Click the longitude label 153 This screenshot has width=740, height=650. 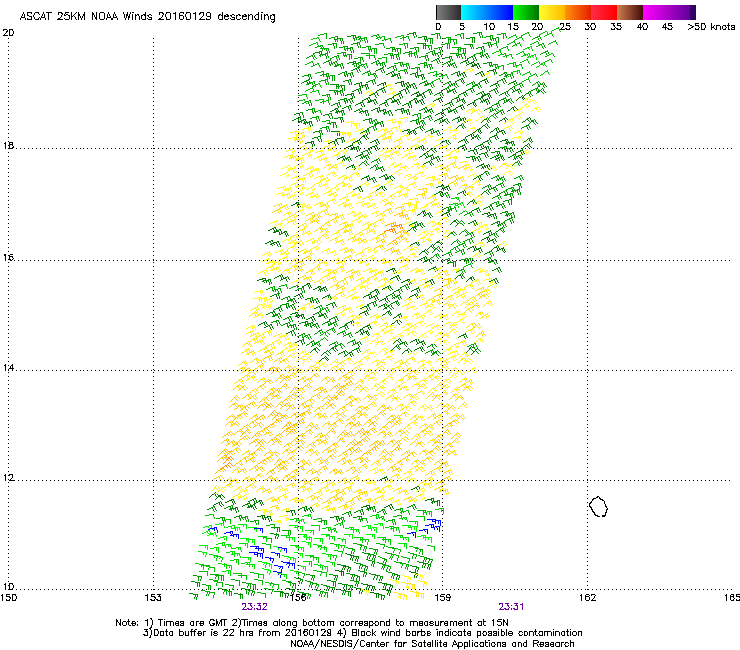(153, 598)
